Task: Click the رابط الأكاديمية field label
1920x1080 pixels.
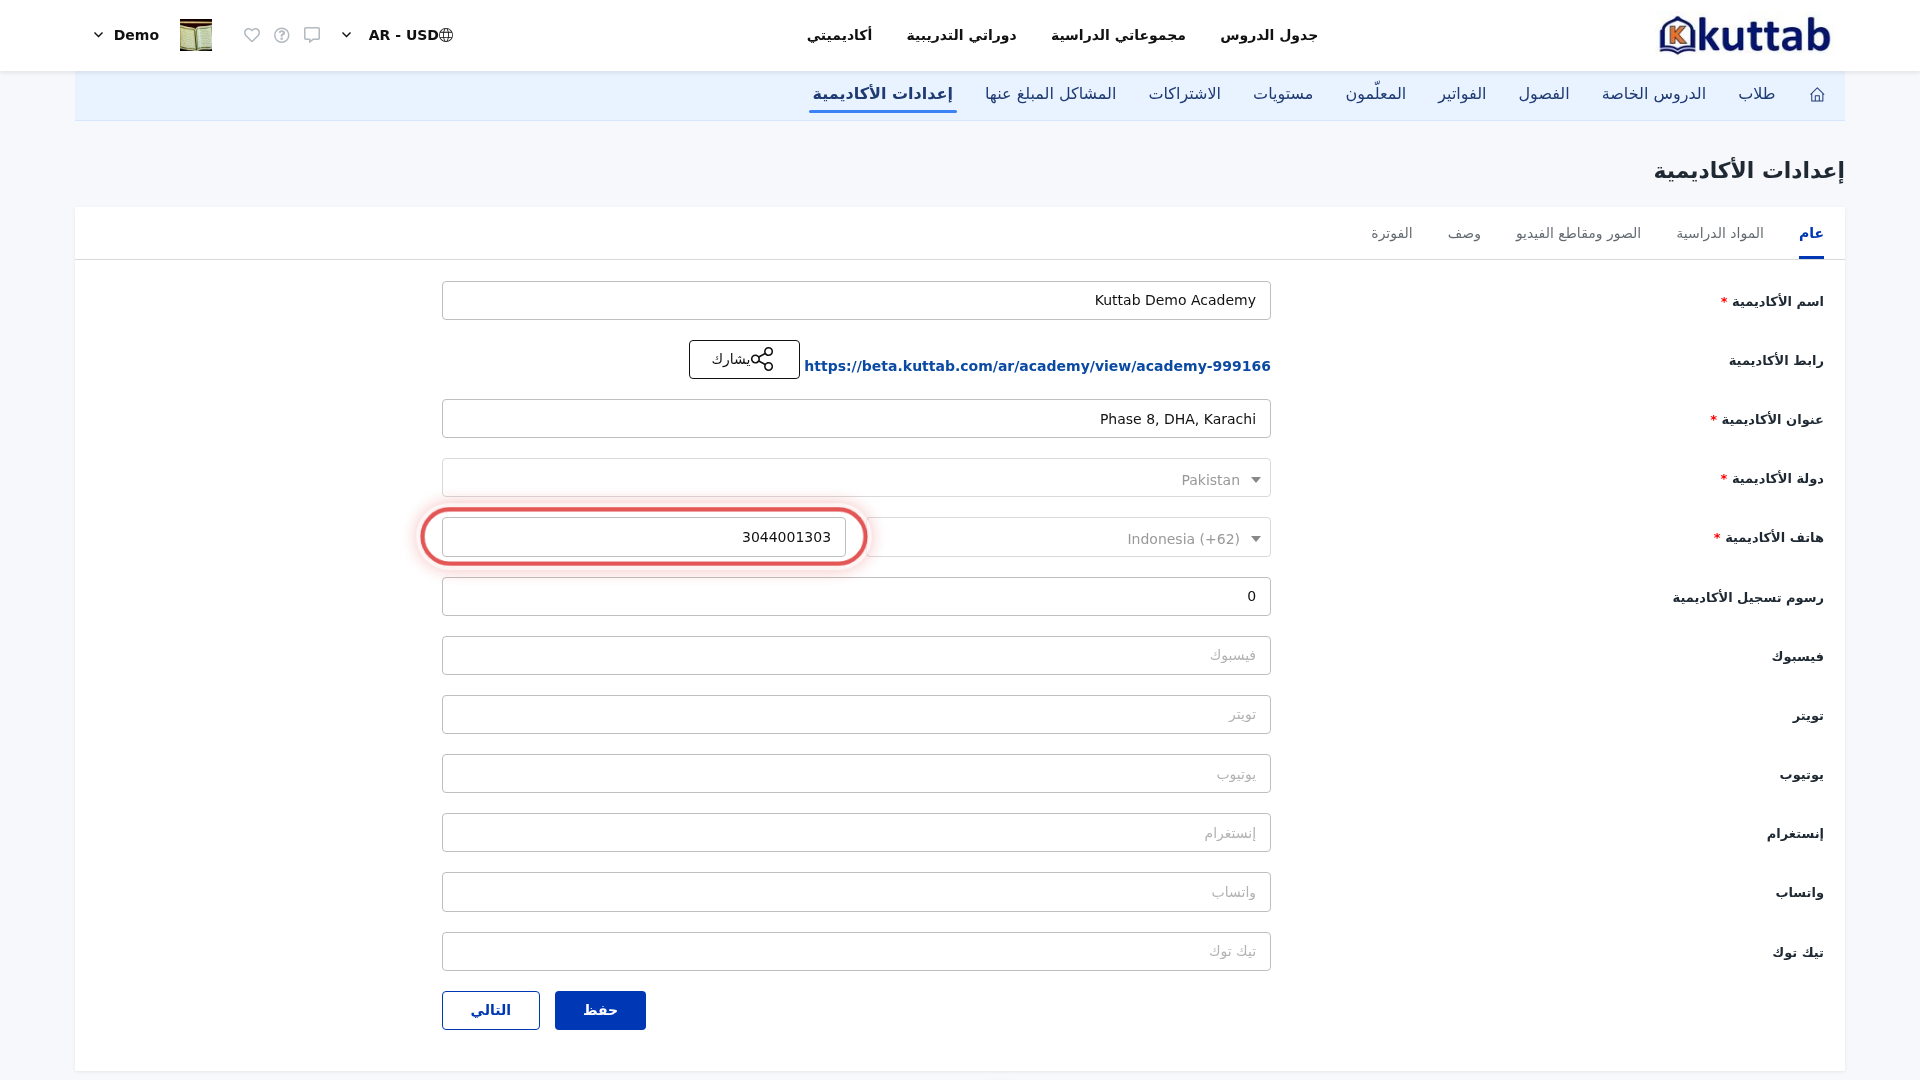Action: 1776,361
